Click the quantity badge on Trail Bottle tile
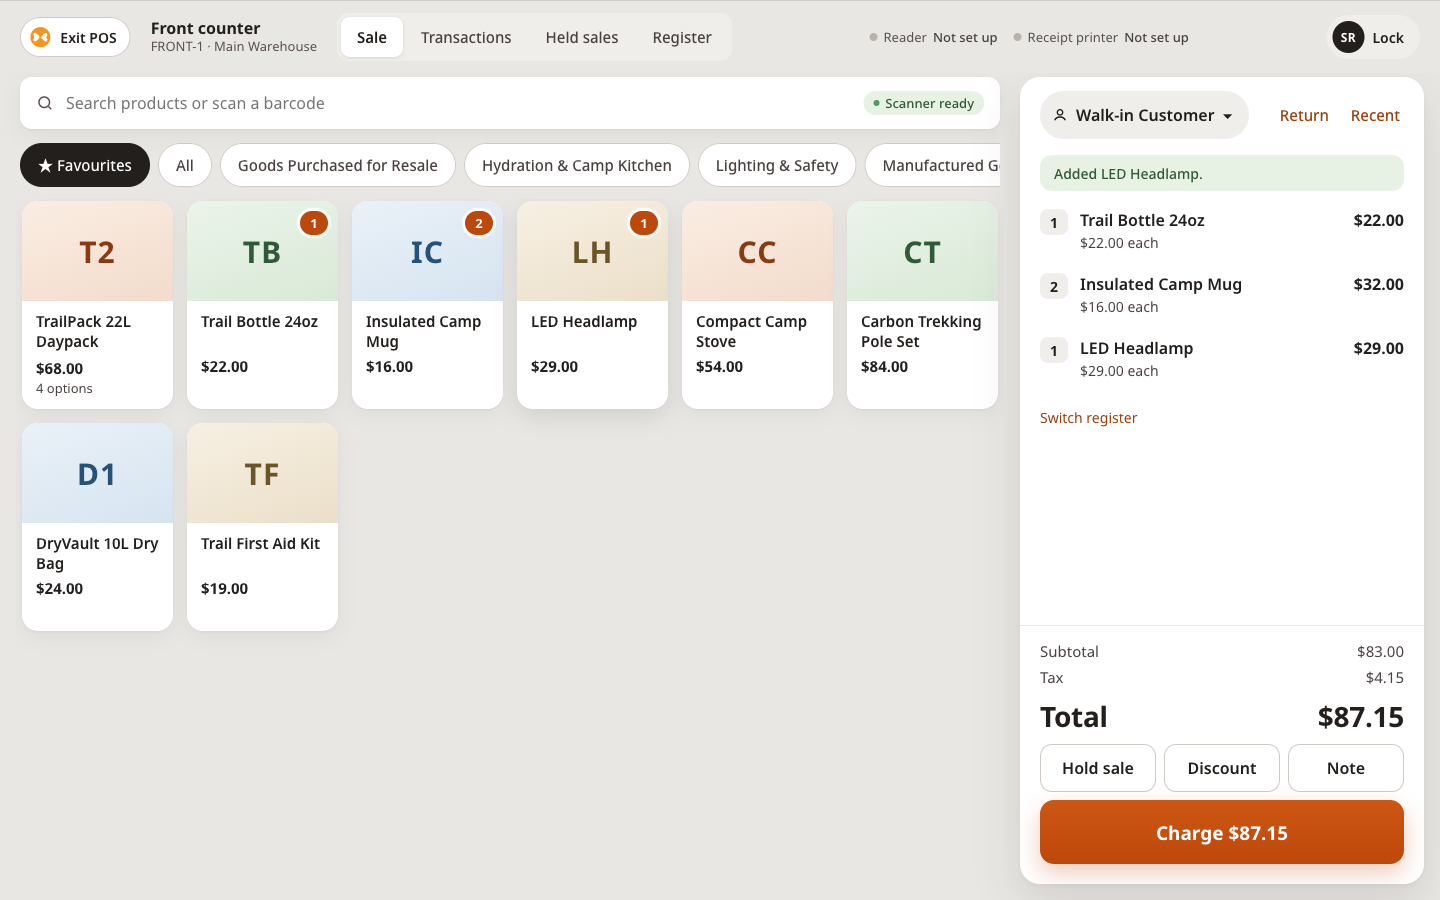The image size is (1440, 900). [314, 223]
